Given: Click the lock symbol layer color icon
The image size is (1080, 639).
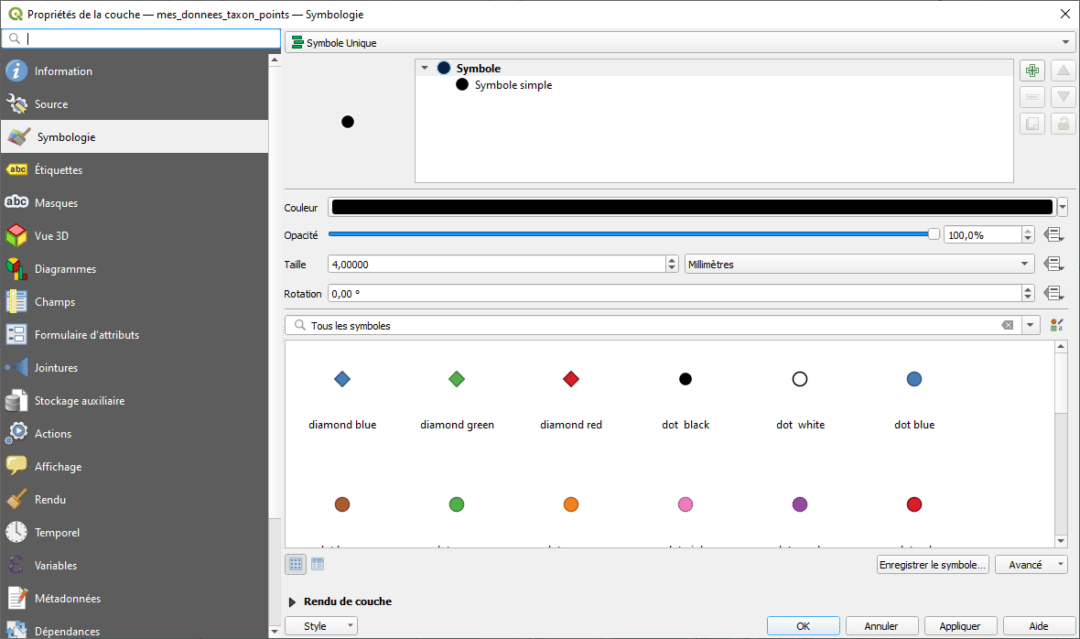Looking at the screenshot, I should [x=1062, y=123].
